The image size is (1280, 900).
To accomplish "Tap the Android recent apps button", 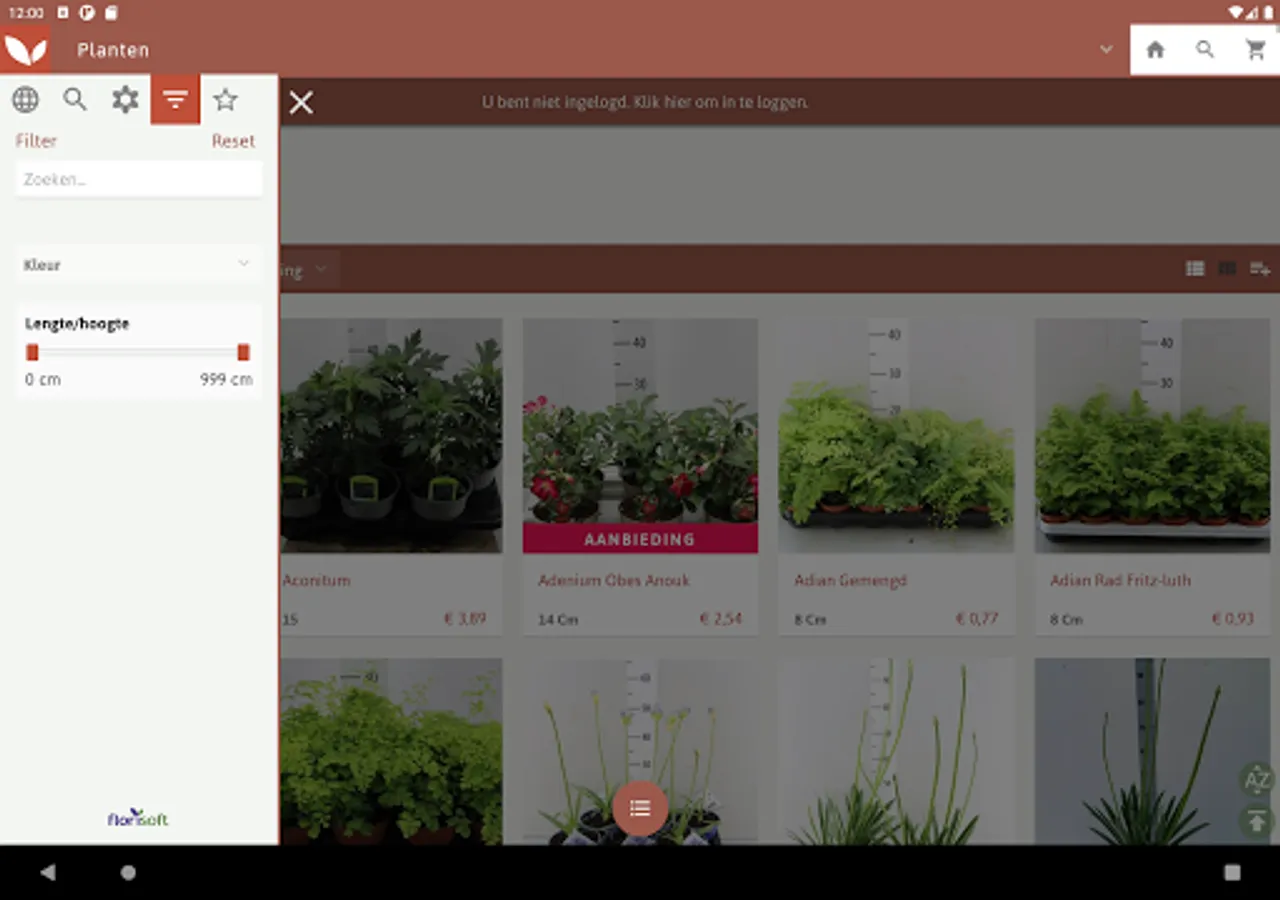I will coord(1232,872).
